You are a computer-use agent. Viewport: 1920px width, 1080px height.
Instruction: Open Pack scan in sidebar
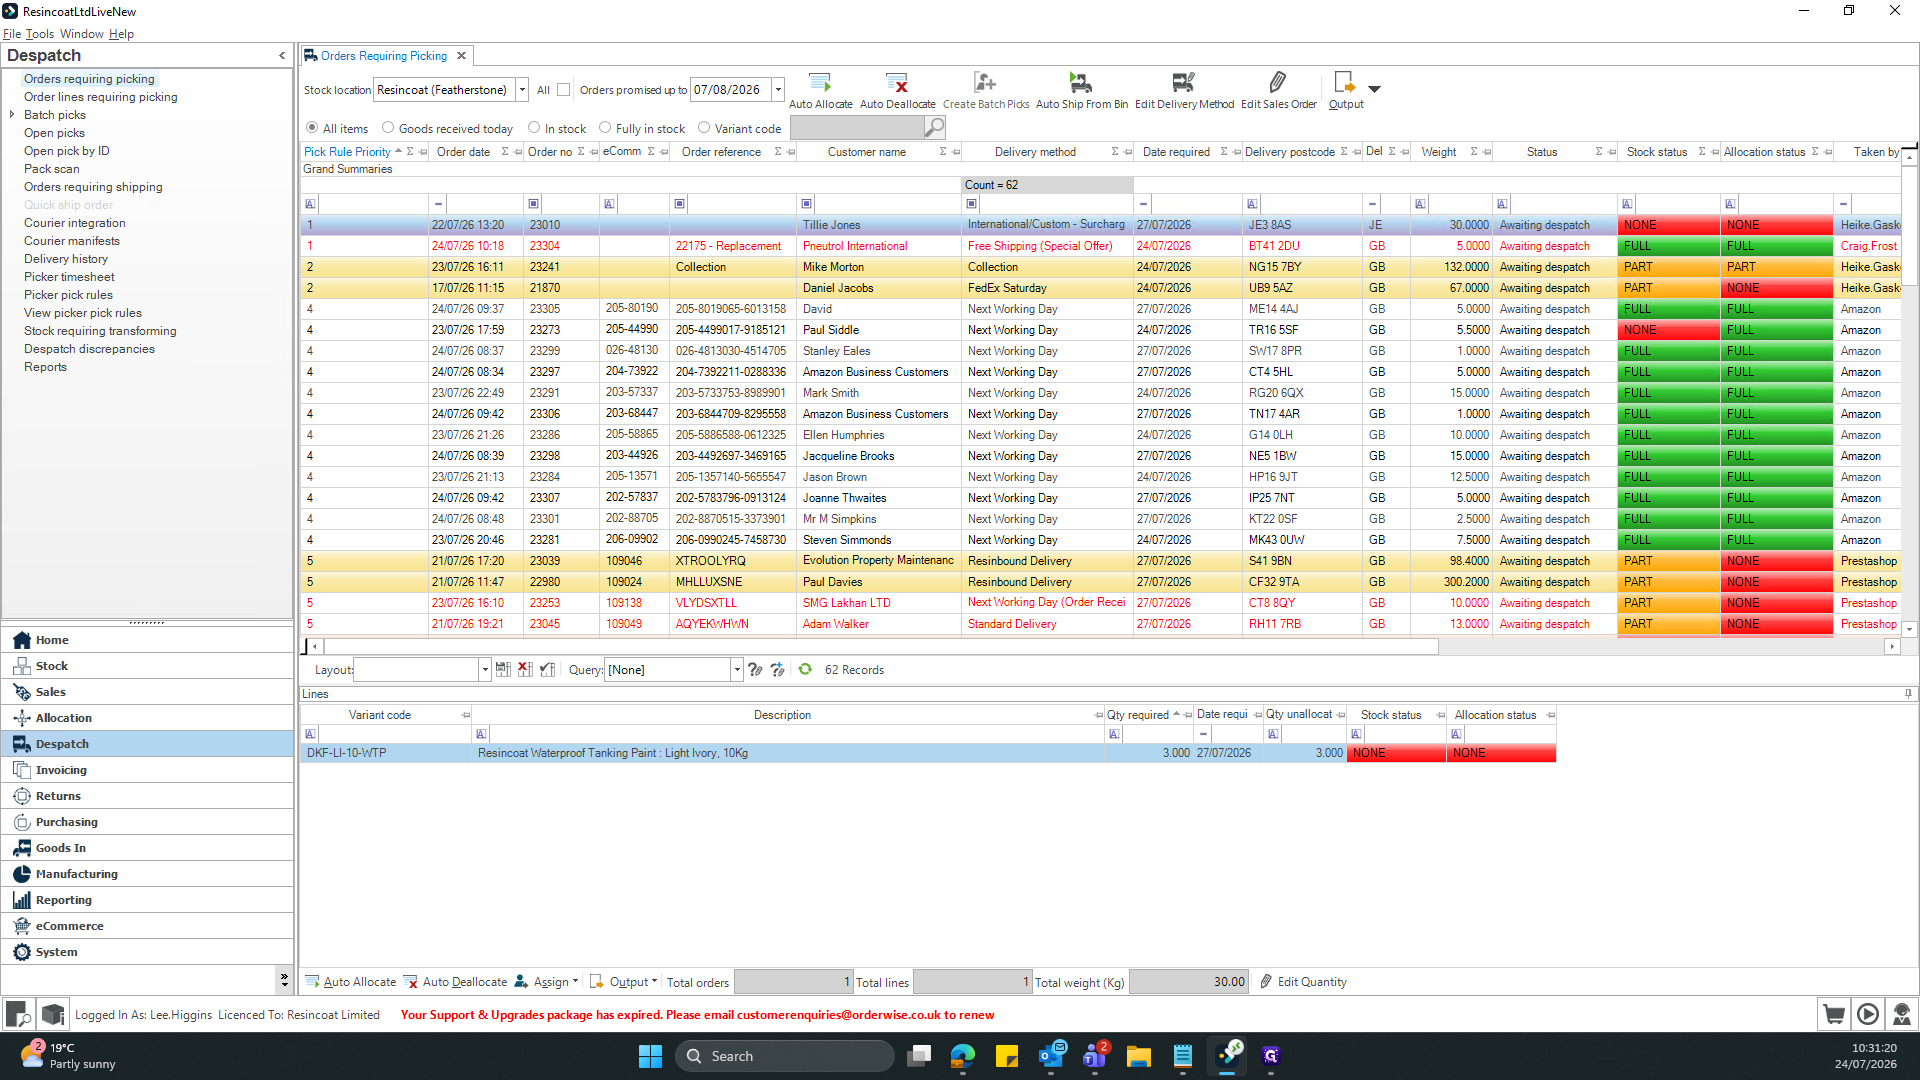pyautogui.click(x=52, y=169)
